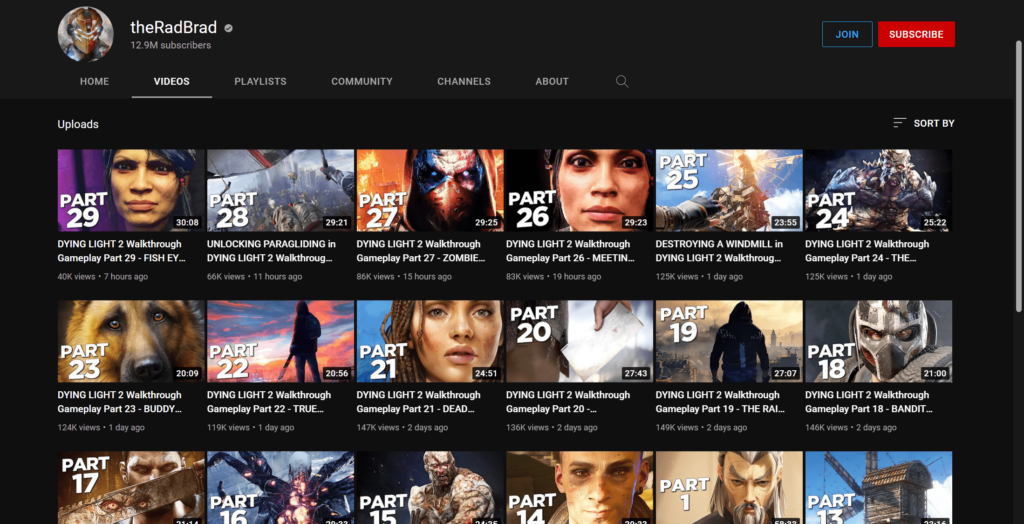This screenshot has width=1024, height=524.
Task: Go to the Community tab
Action: (362, 82)
